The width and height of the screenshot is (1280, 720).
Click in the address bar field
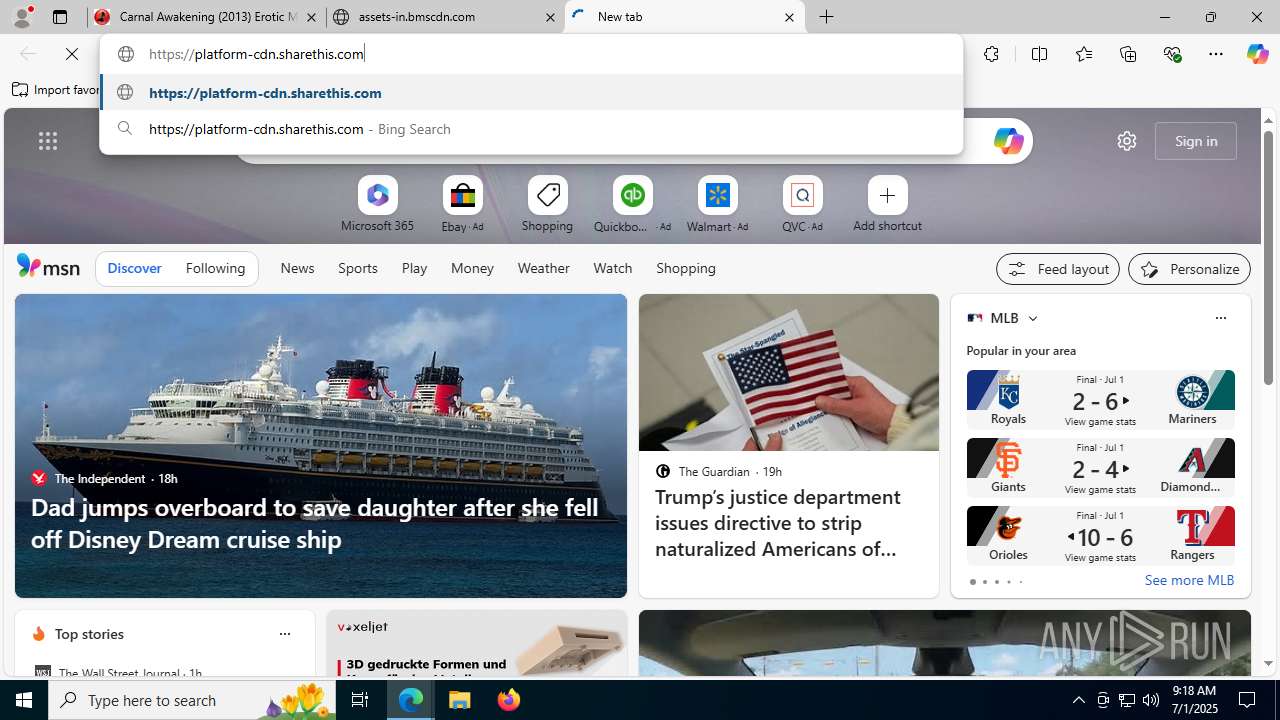(531, 54)
